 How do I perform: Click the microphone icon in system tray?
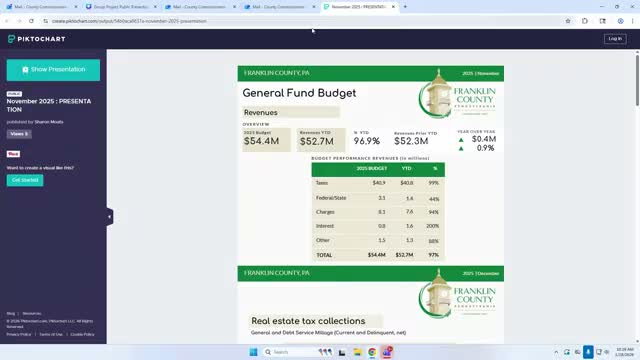coord(588,352)
